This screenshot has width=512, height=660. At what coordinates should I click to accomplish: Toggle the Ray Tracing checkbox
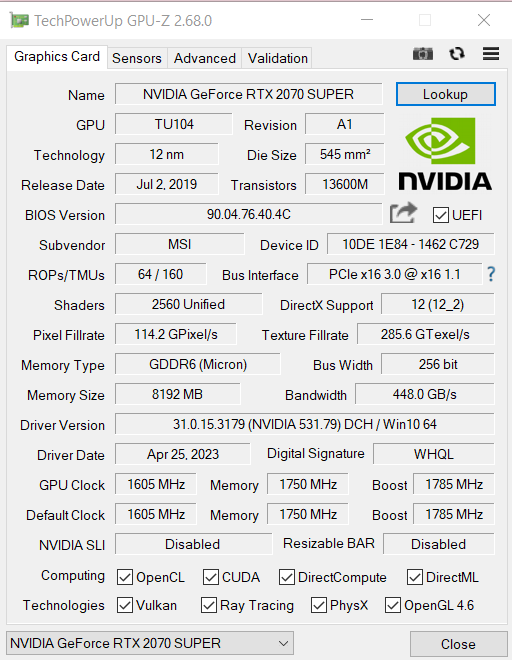(x=208, y=605)
